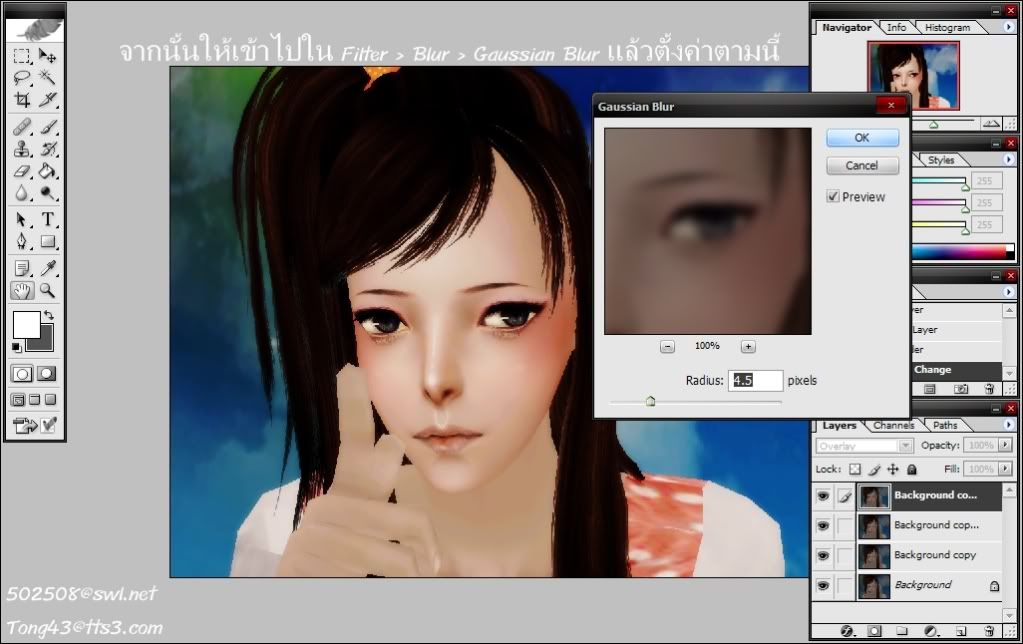The width and height of the screenshot is (1023, 644).
Task: Toggle Lock transparent pixels
Action: pyautogui.click(x=855, y=469)
